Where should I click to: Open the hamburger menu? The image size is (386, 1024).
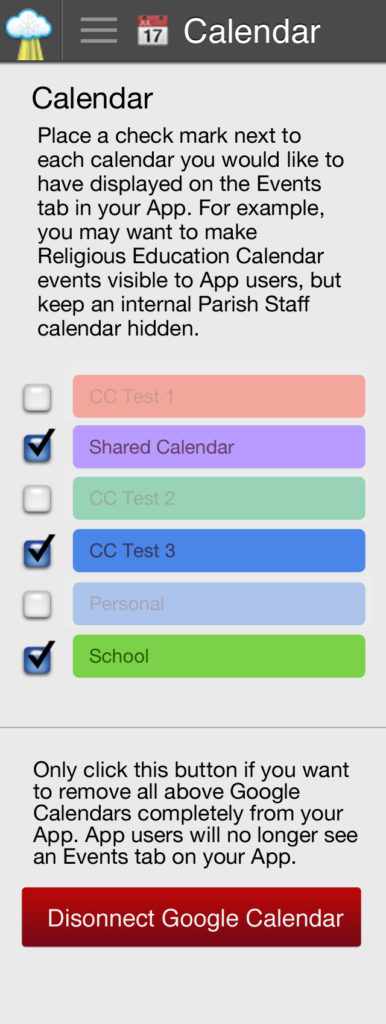coord(98,31)
